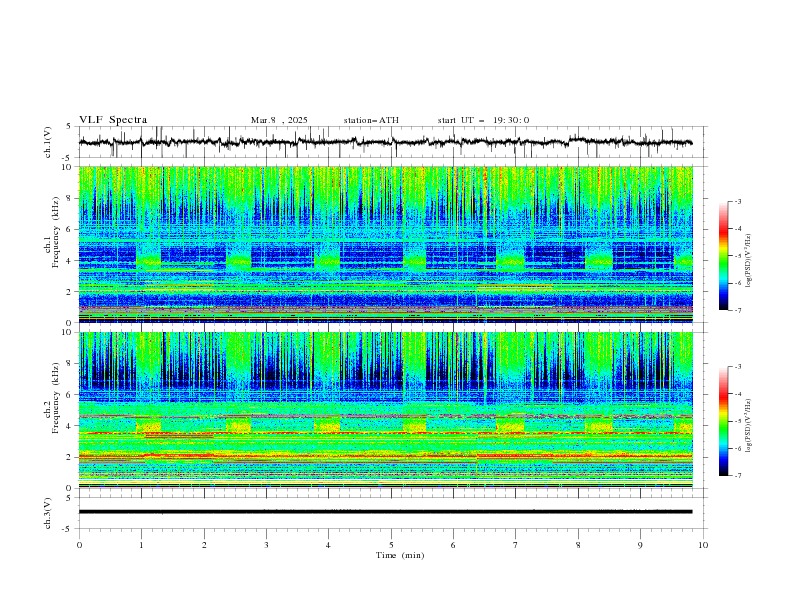792x612 pixels.
Task: Click the 'start UT = 19:30:0' label
Action: (483, 120)
